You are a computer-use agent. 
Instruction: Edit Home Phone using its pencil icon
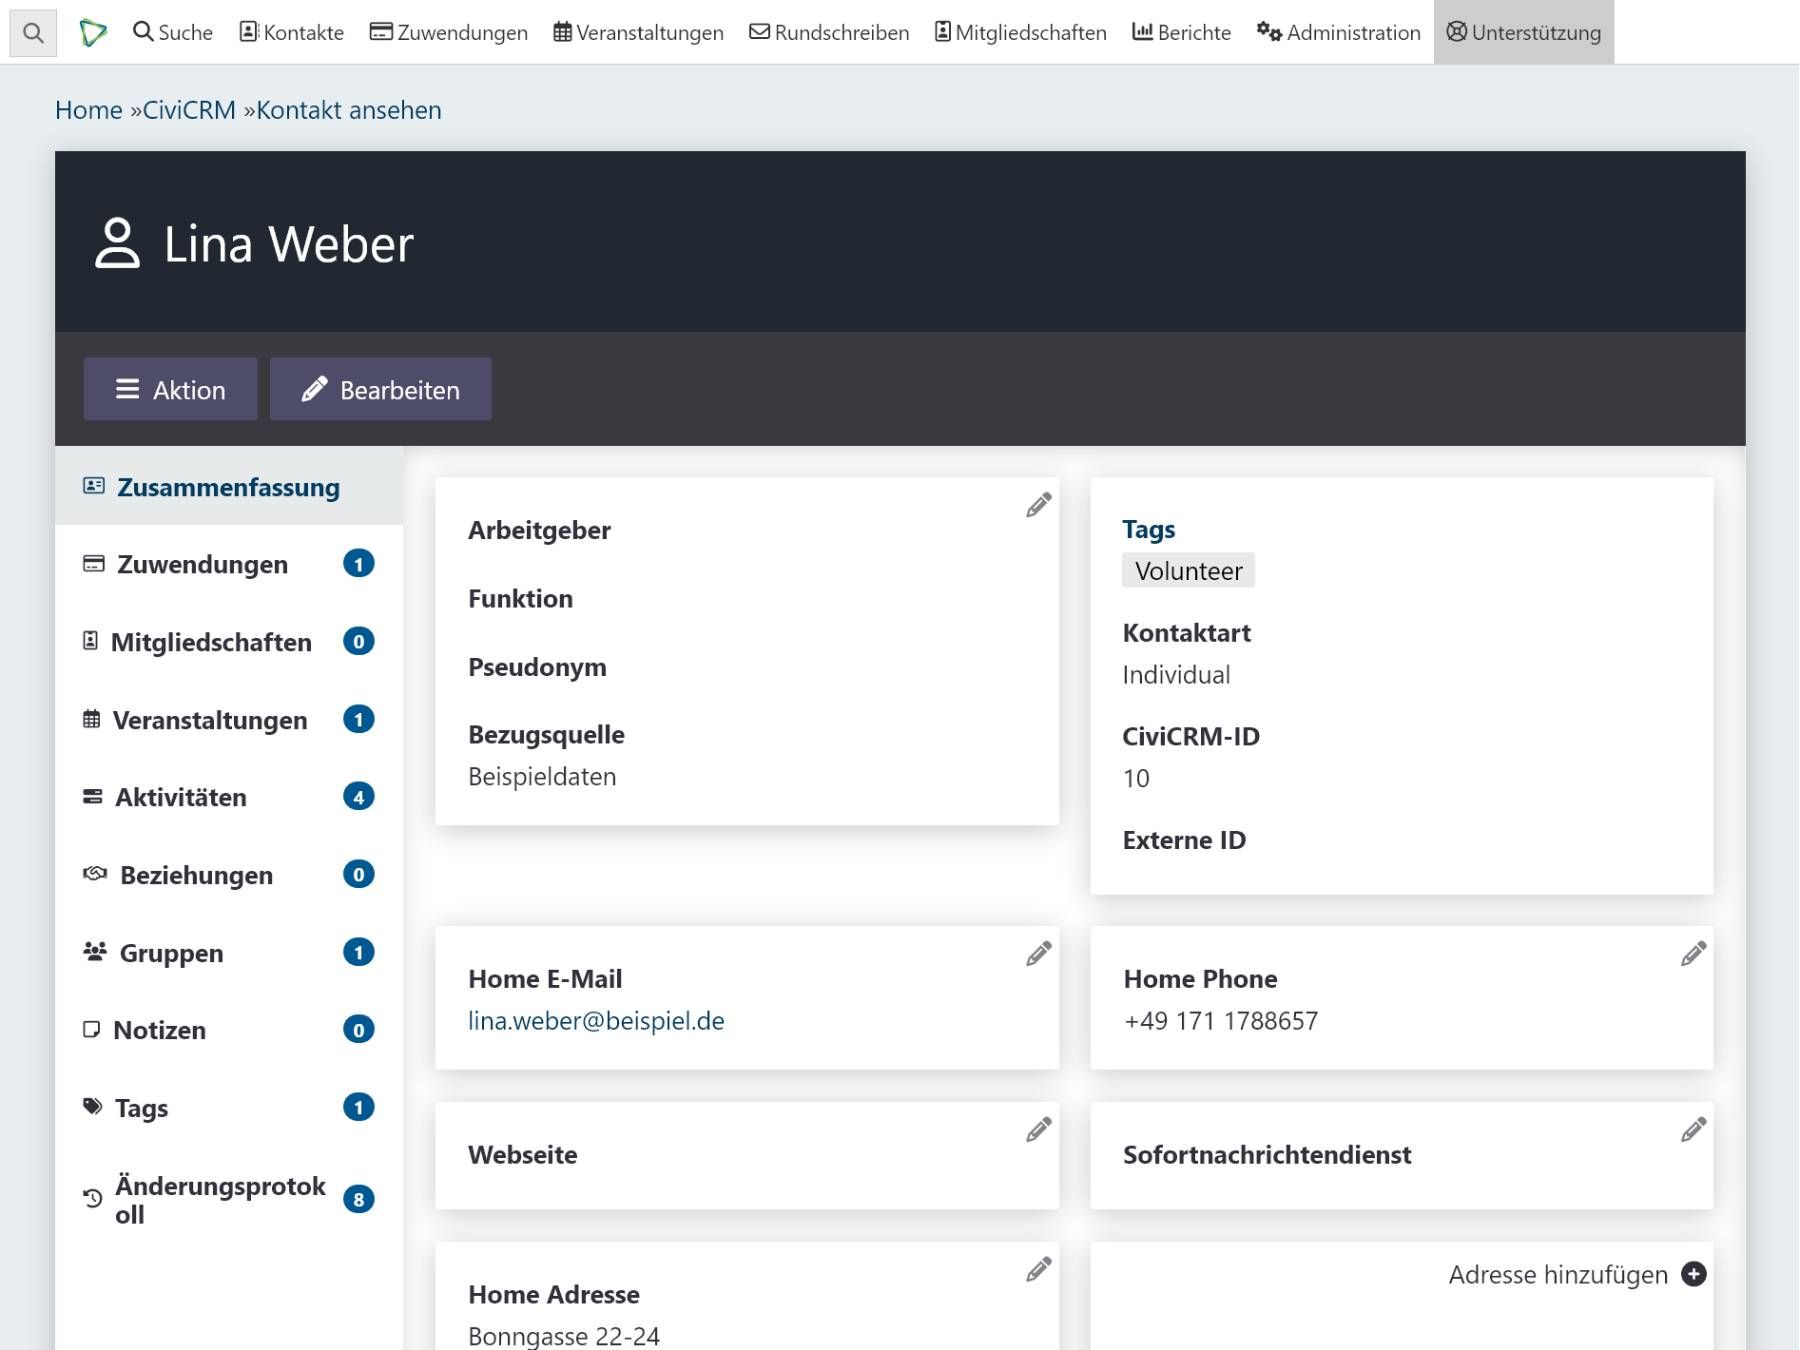[1692, 954]
